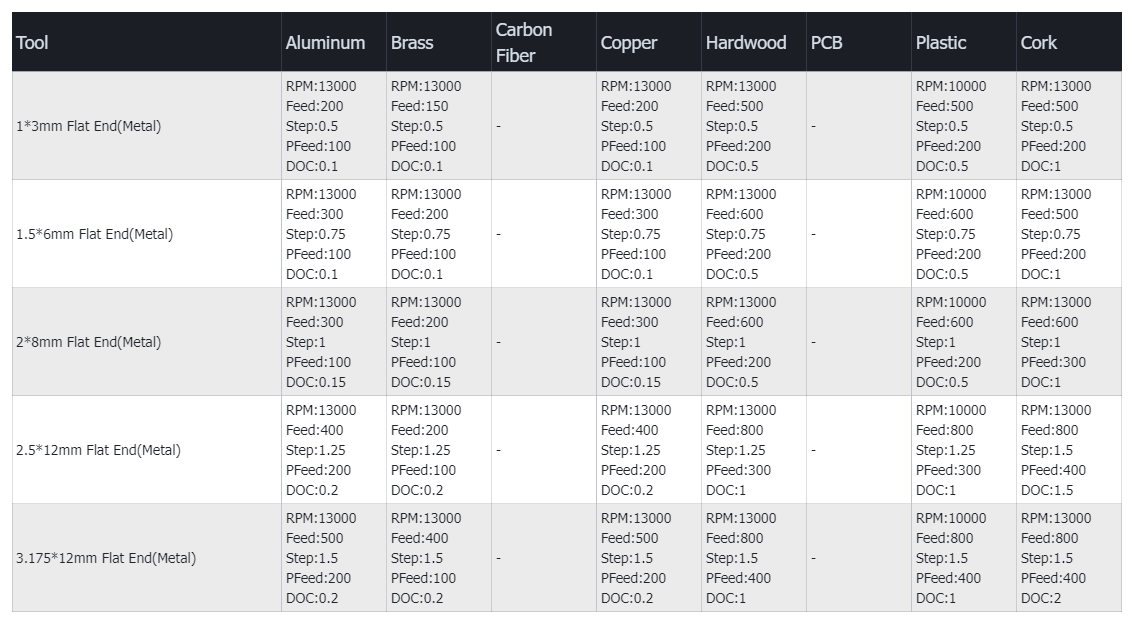Select the Cork column header
The height and width of the screenshot is (624, 1134).
coord(1038,43)
